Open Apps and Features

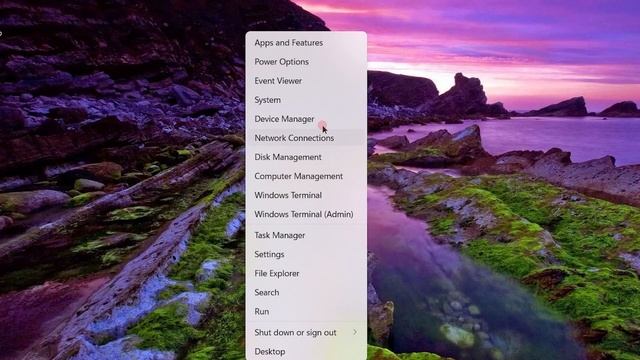[x=306, y=42]
